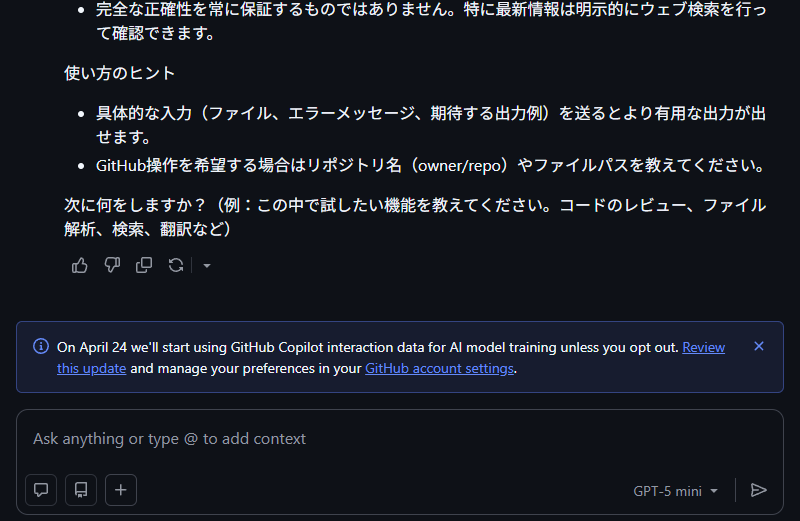Viewport: 800px width, 521px height.
Task: Send the message with the arrow icon
Action: click(x=759, y=490)
